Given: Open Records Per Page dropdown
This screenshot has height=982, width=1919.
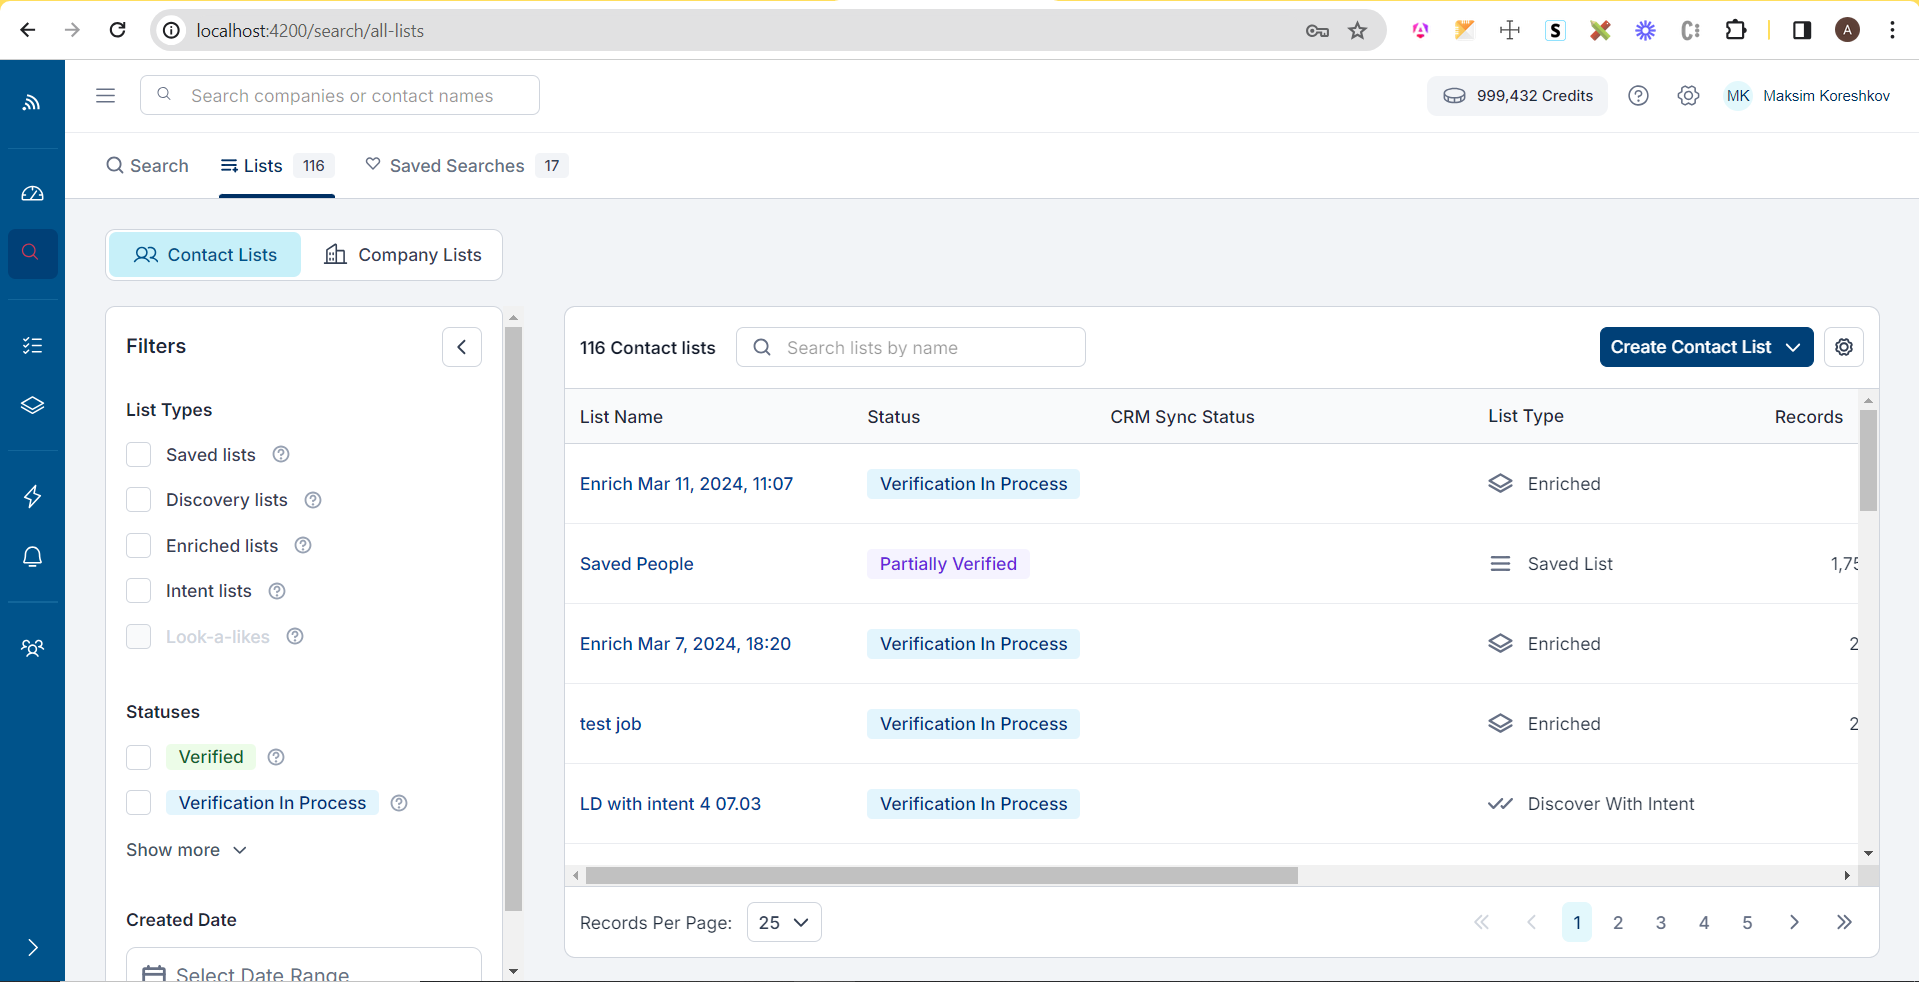Looking at the screenshot, I should [783, 922].
